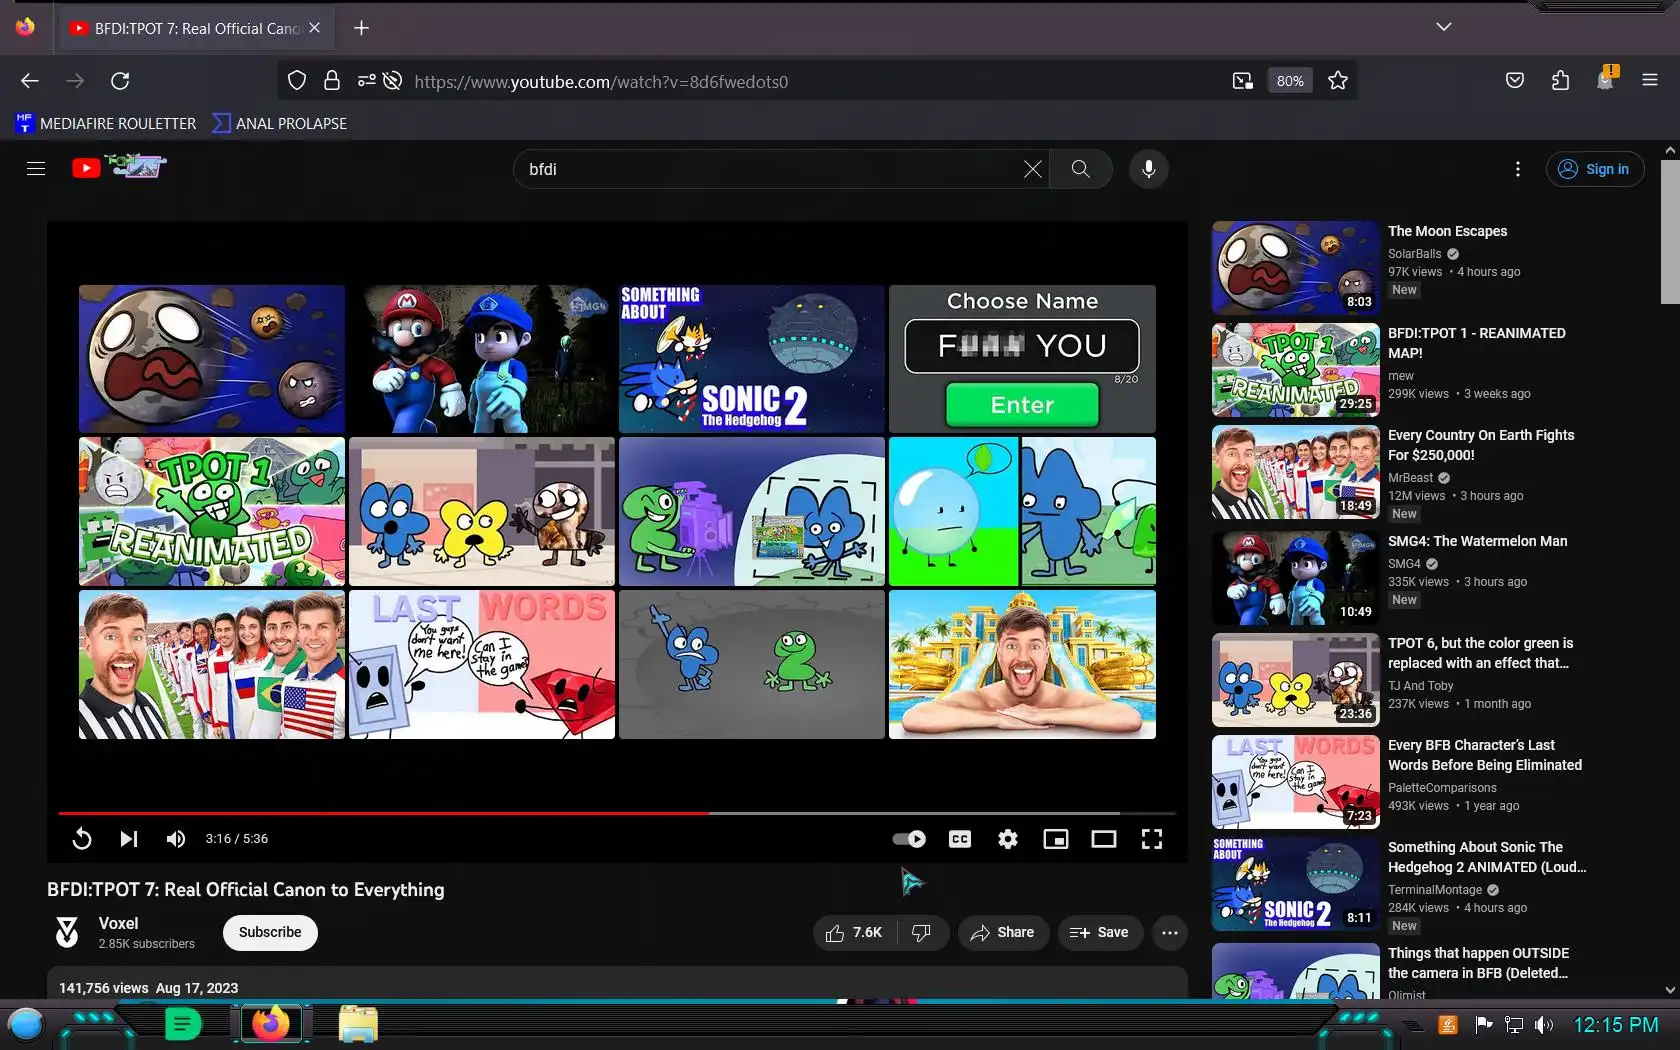Toggle the autoplay switch
This screenshot has height=1050, width=1680.
coord(909,839)
